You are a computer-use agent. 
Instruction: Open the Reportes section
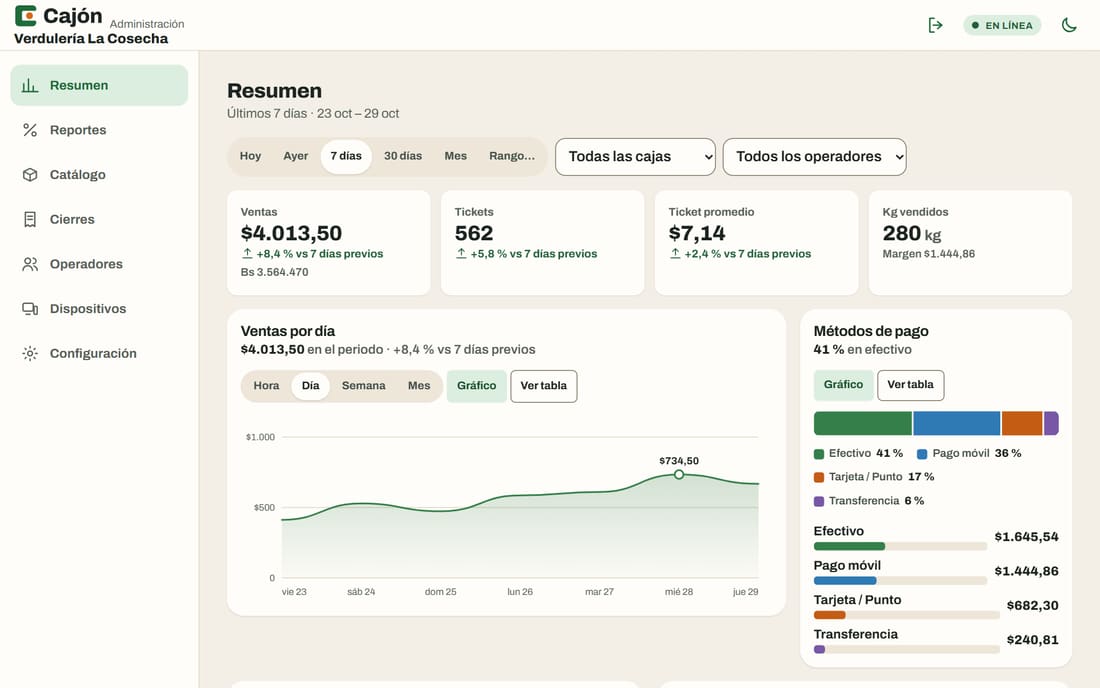click(x=99, y=130)
